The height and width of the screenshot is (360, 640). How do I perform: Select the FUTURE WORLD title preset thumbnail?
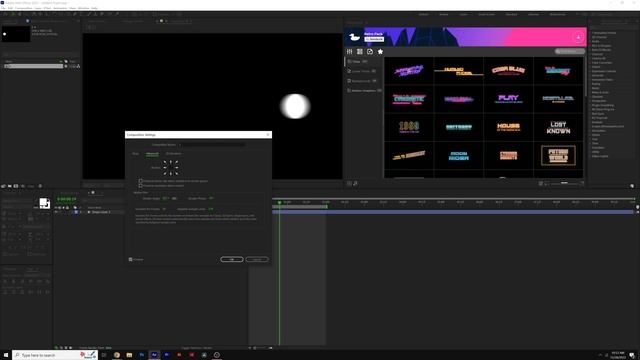(x=558, y=156)
